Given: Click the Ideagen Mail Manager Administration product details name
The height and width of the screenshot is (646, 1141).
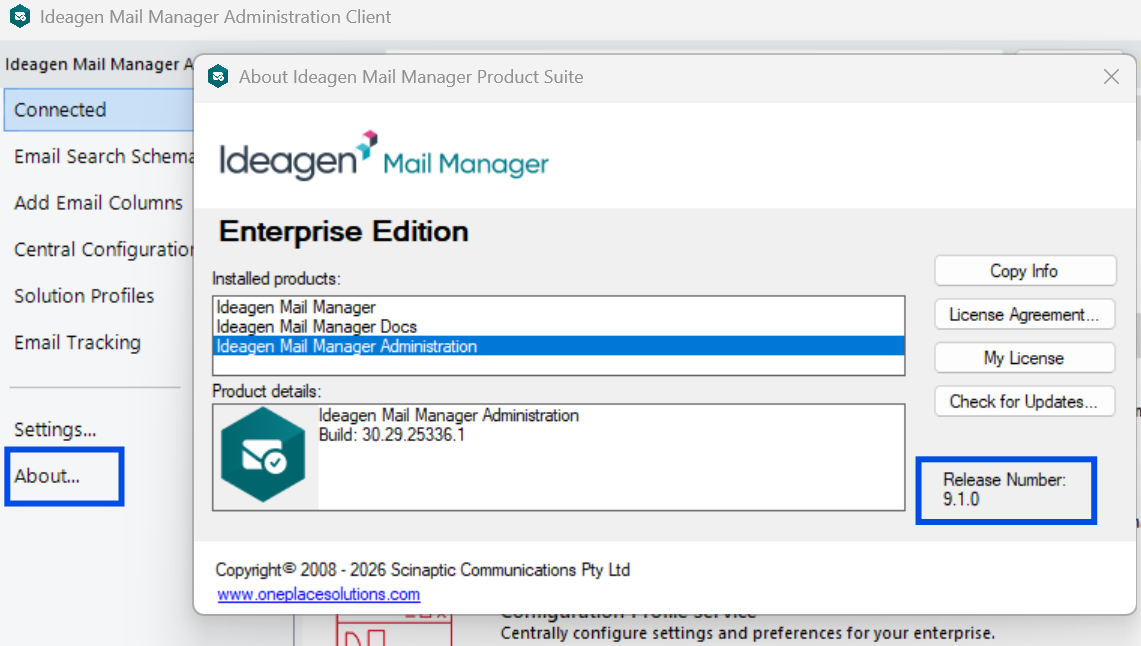Looking at the screenshot, I should click(449, 415).
